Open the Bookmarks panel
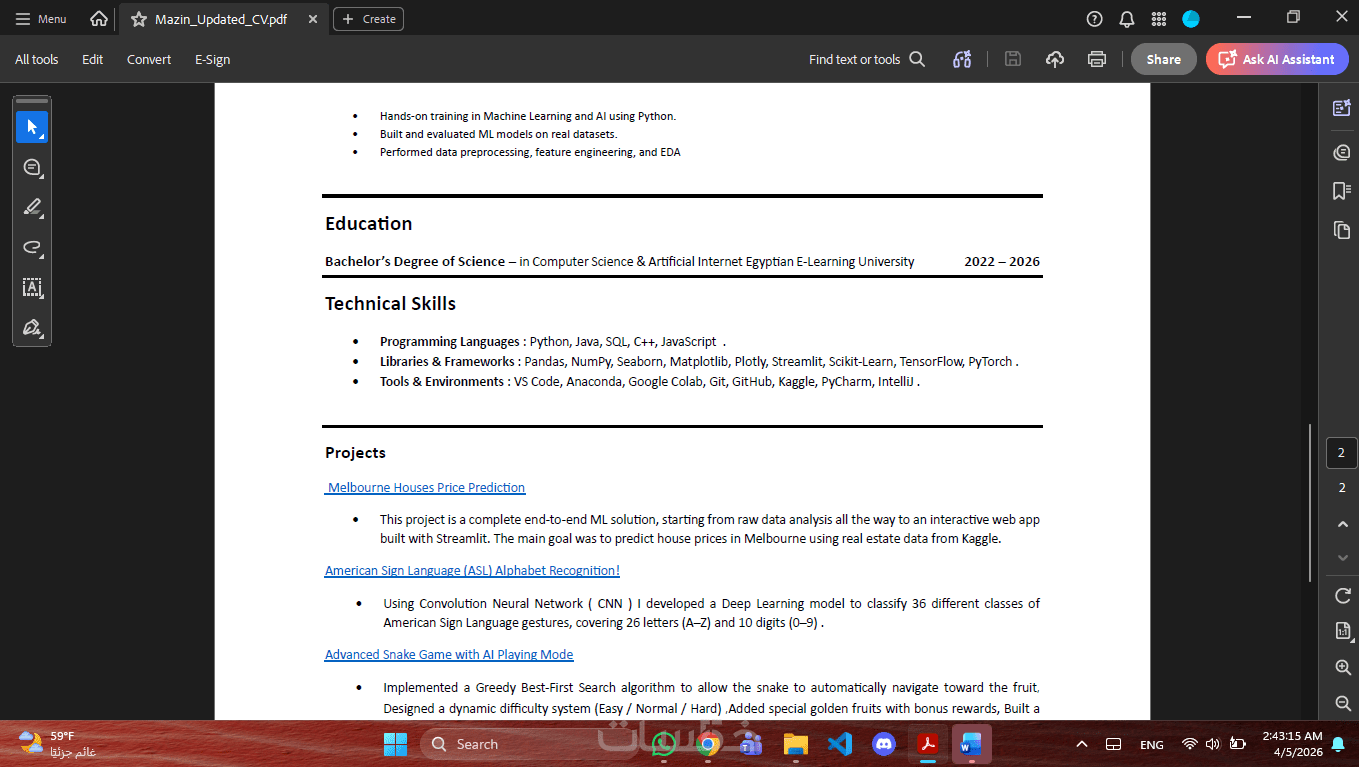This screenshot has width=1359, height=767. click(x=1341, y=191)
